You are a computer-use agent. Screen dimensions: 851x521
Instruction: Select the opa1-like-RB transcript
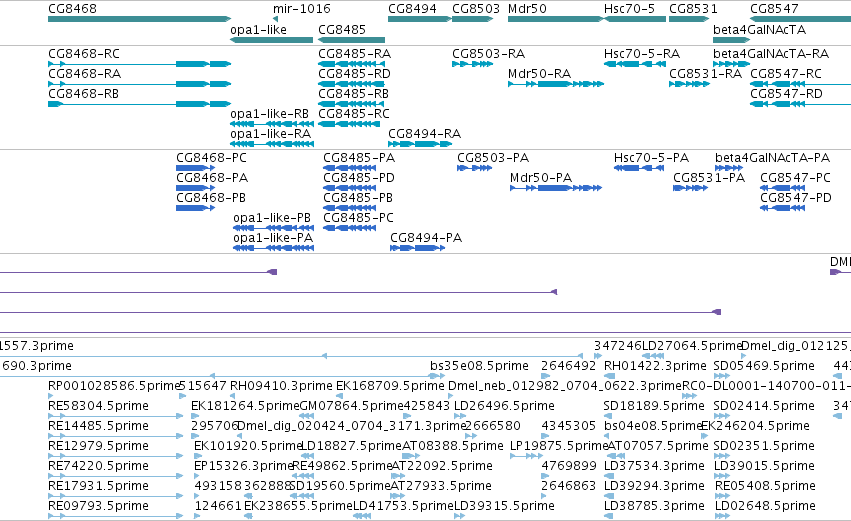pos(272,124)
